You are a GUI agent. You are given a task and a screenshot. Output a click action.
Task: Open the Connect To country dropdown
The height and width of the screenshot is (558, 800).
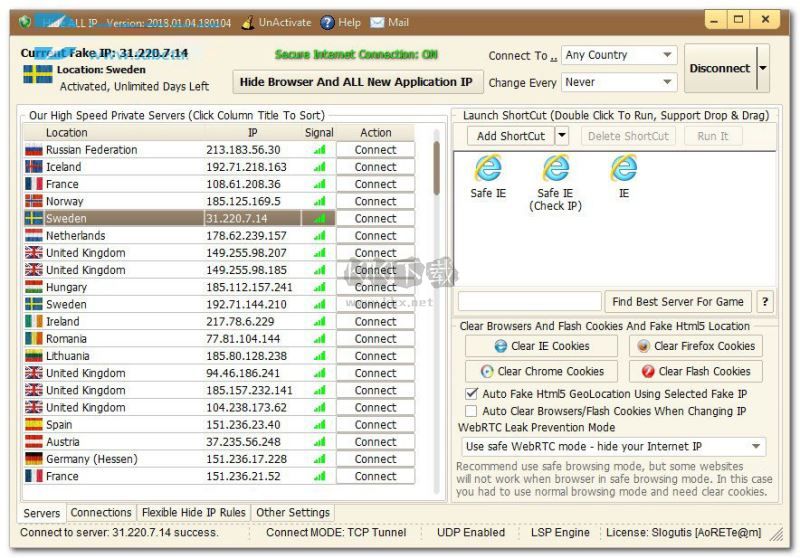click(x=619, y=55)
